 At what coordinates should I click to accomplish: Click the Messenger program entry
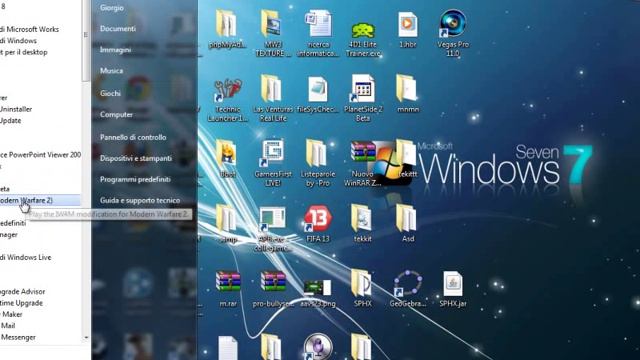pyautogui.click(x=18, y=337)
